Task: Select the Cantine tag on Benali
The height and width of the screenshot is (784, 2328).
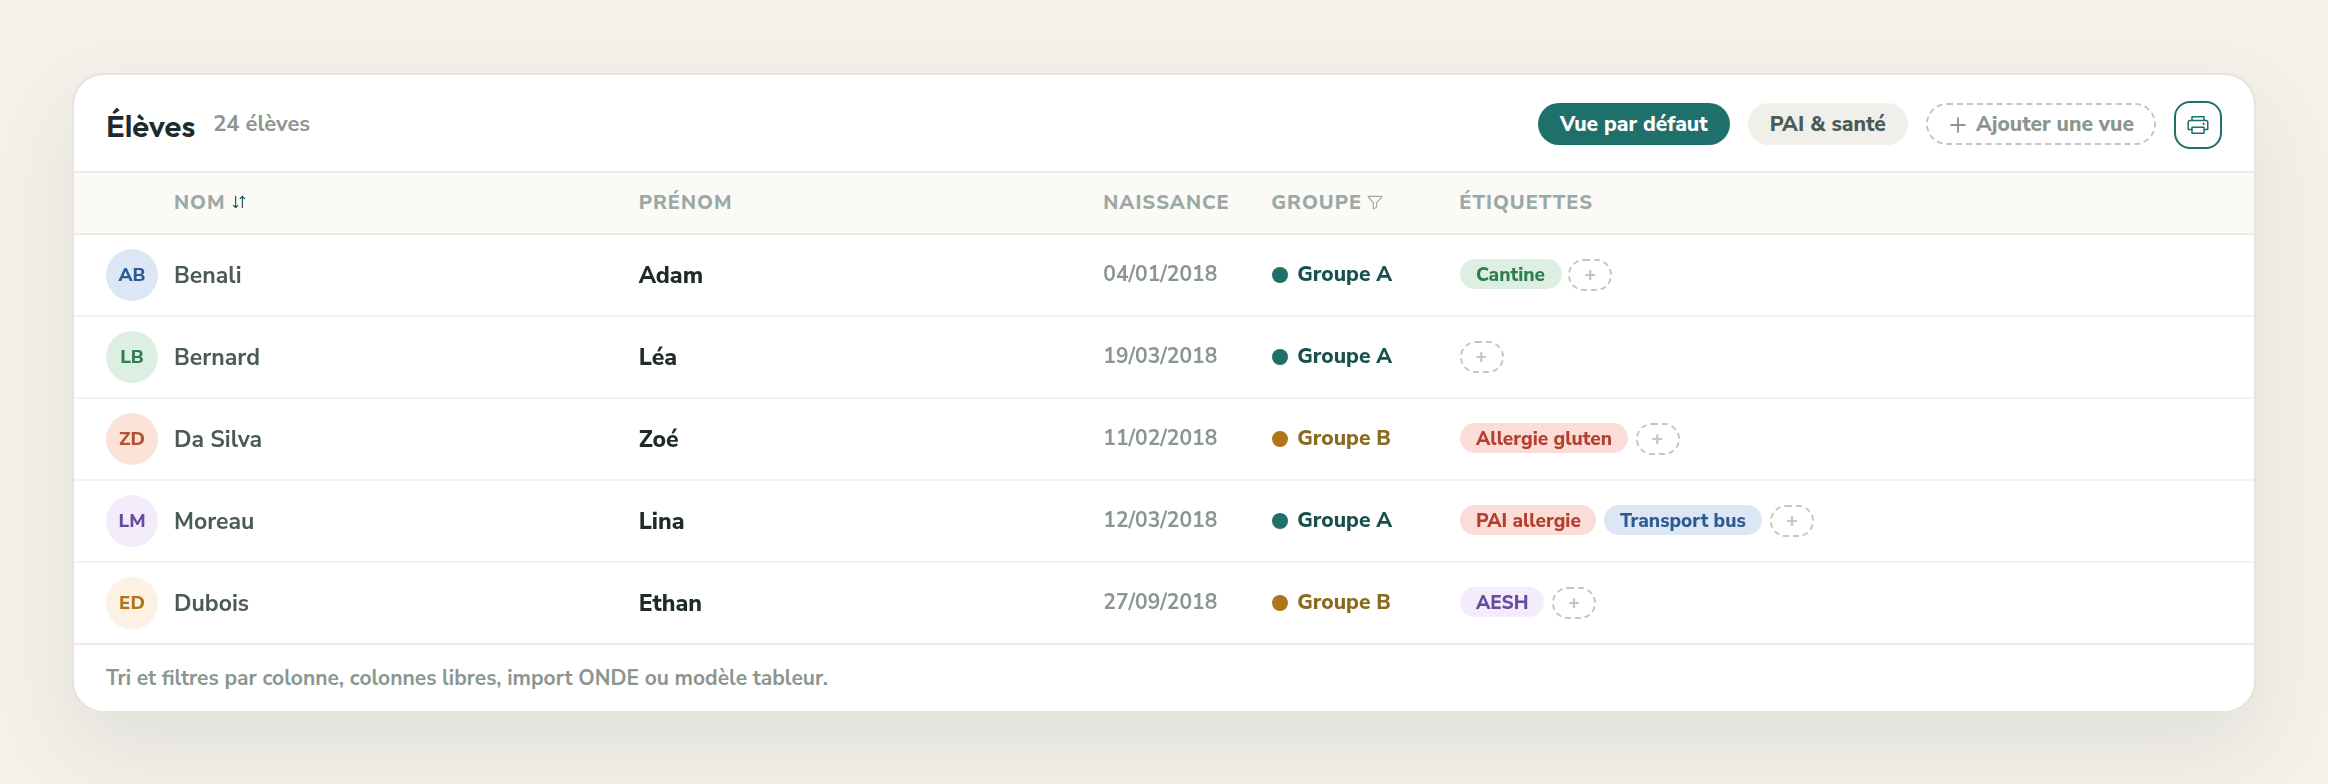Action: [x=1510, y=275]
